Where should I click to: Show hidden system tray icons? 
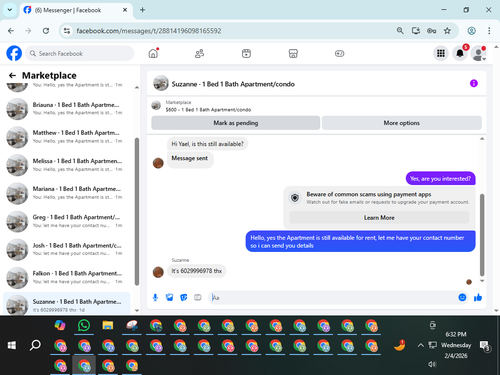[421, 345]
